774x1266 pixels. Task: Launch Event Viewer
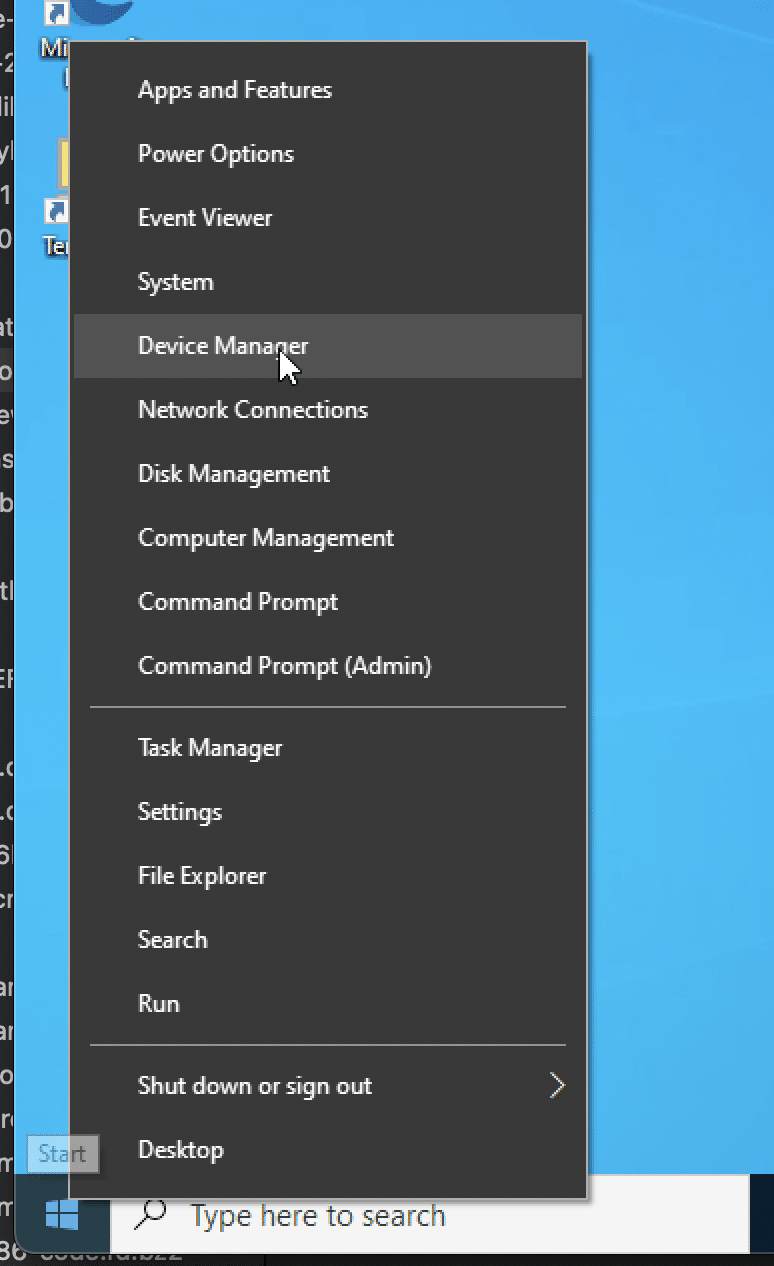[x=328, y=218]
